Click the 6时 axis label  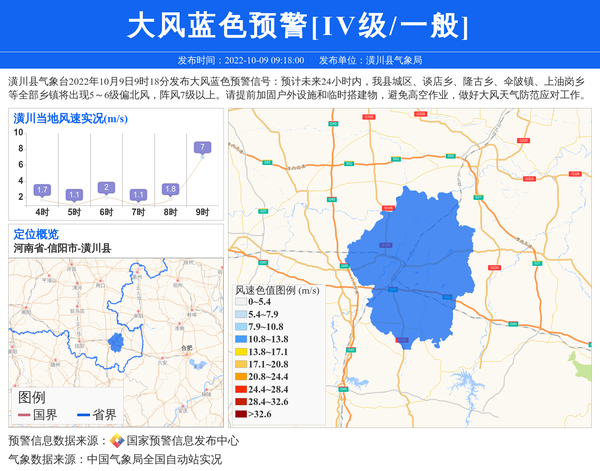[x=106, y=212]
